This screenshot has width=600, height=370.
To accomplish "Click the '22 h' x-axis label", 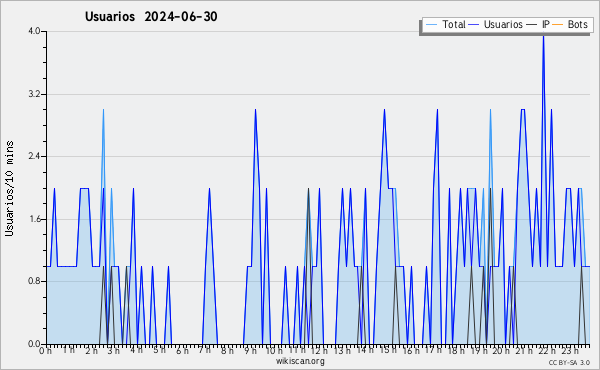I will click(547, 351).
